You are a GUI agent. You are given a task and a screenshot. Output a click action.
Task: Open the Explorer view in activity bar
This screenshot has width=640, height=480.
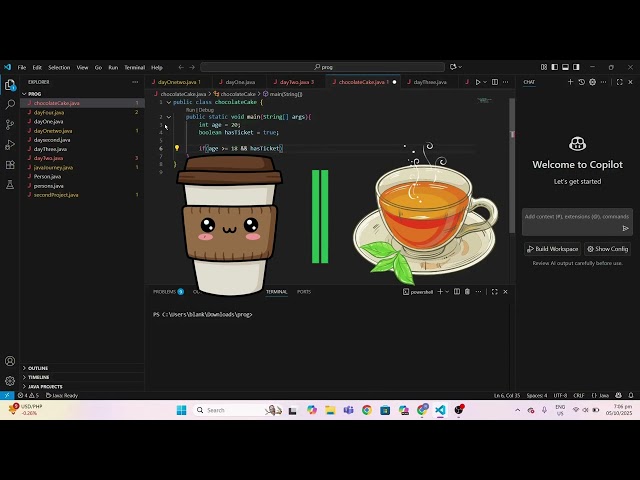pyautogui.click(x=10, y=85)
